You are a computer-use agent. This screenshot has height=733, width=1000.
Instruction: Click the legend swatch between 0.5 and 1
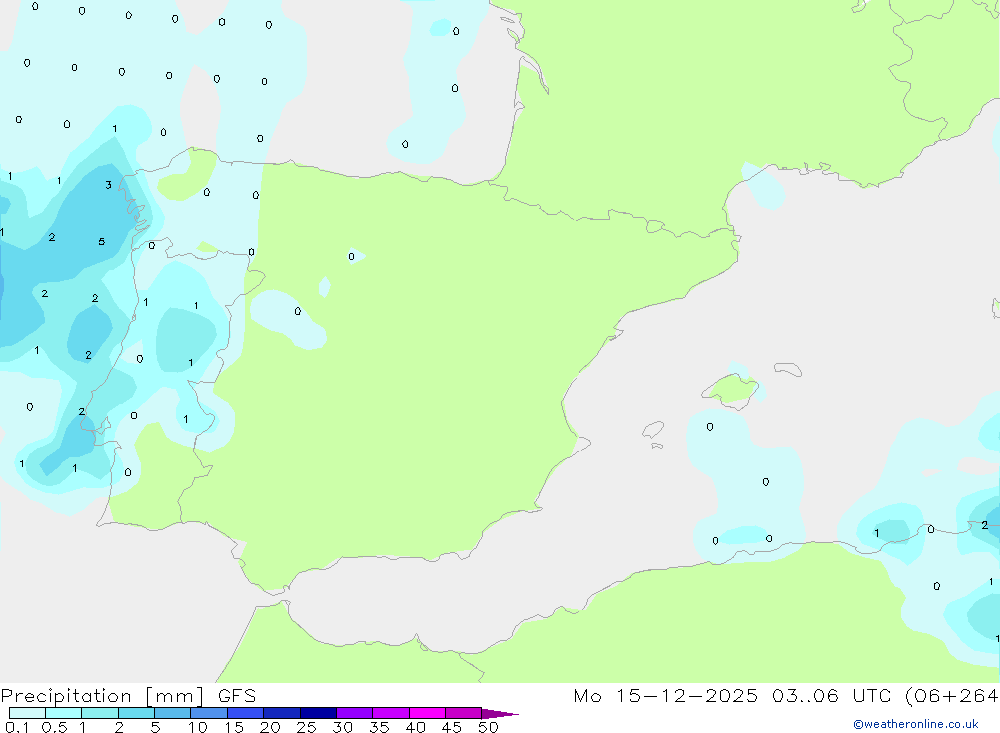coord(64,713)
